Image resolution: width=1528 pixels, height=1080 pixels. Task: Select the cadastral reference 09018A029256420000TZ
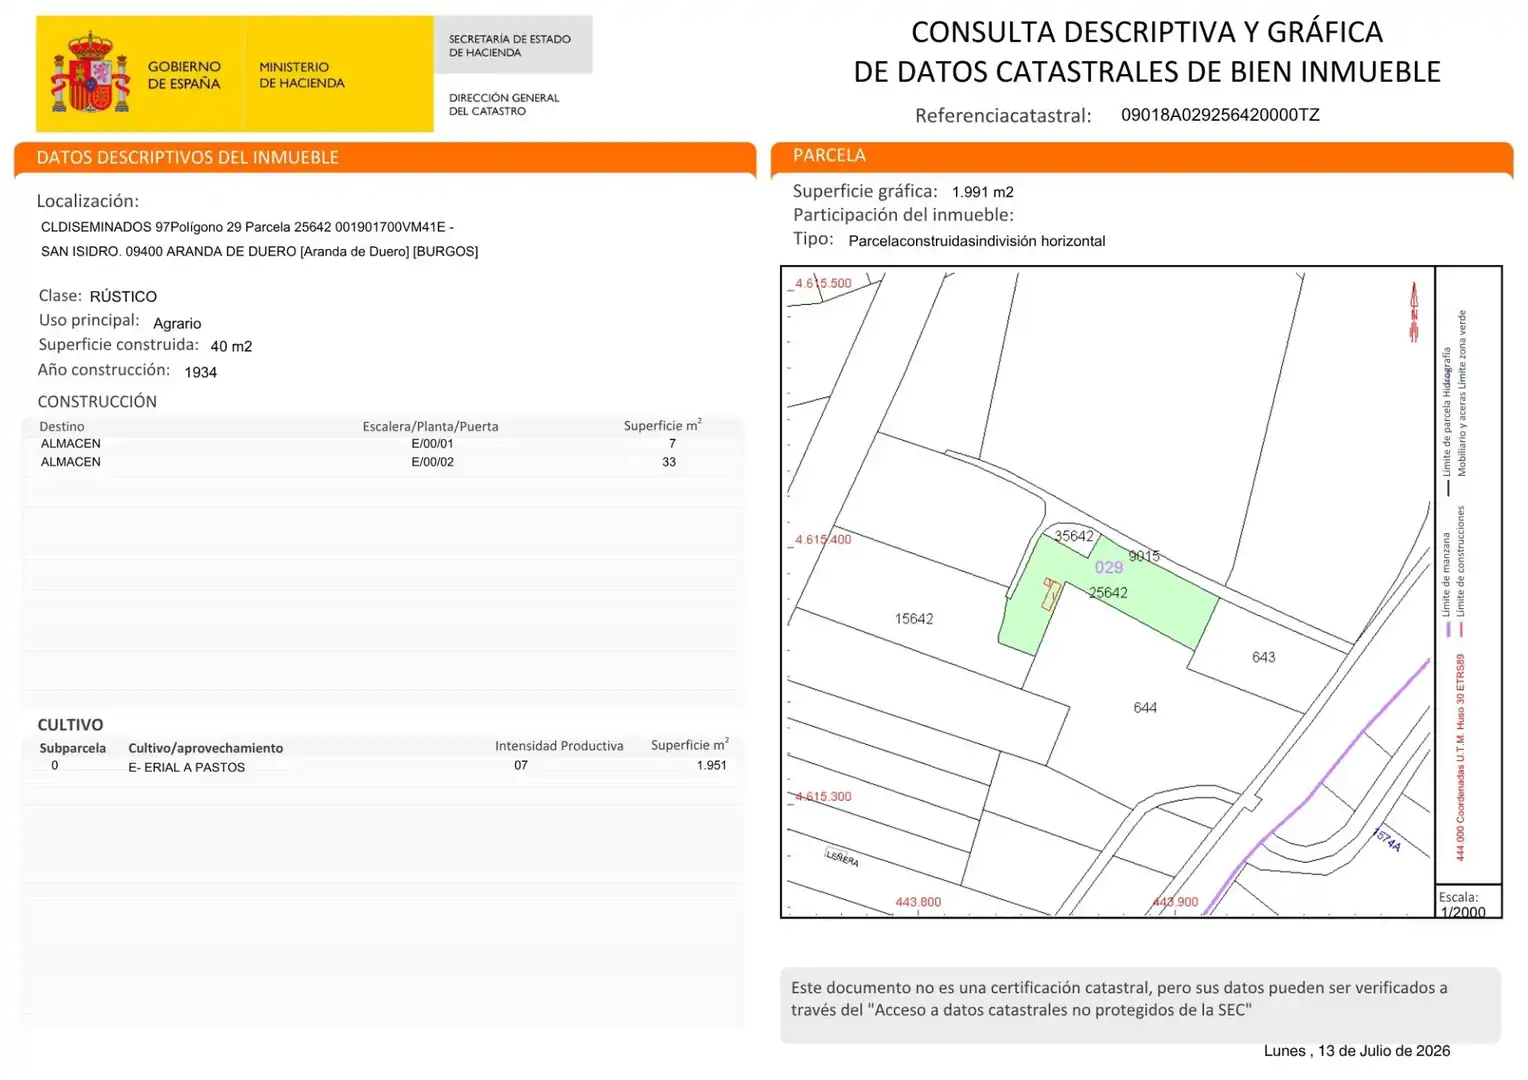click(1220, 115)
